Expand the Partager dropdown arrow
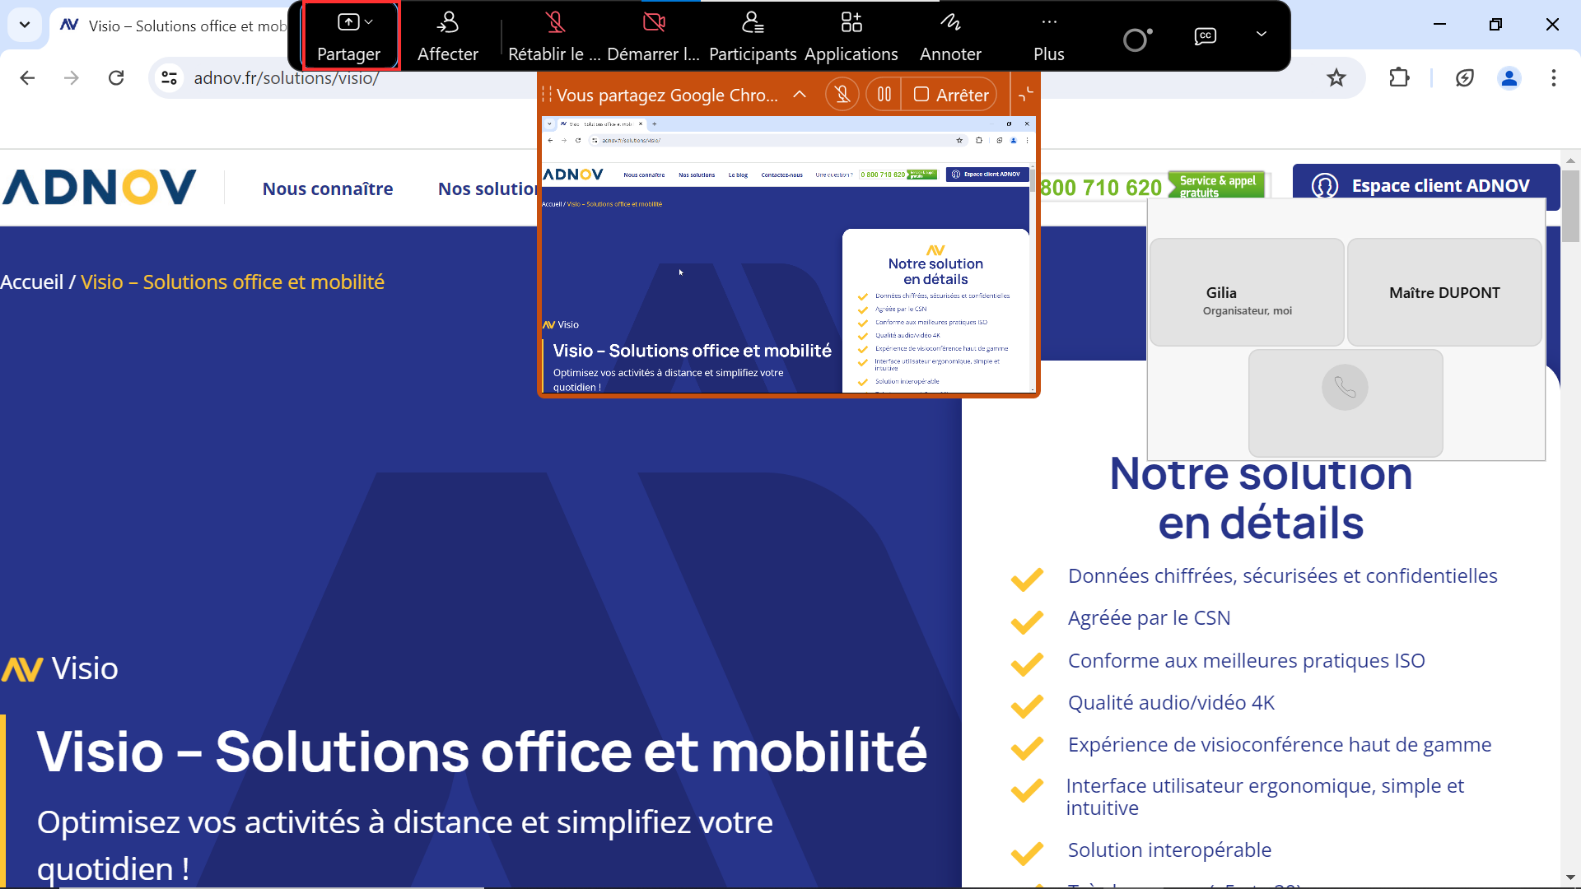Image resolution: width=1581 pixels, height=890 pixels. coord(369,22)
